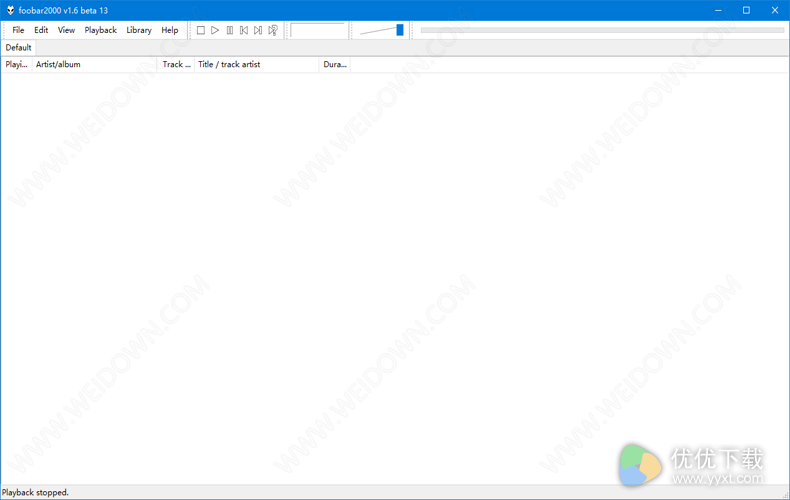The height and width of the screenshot is (500, 790).
Task: Go to the previous track
Action: (x=244, y=30)
